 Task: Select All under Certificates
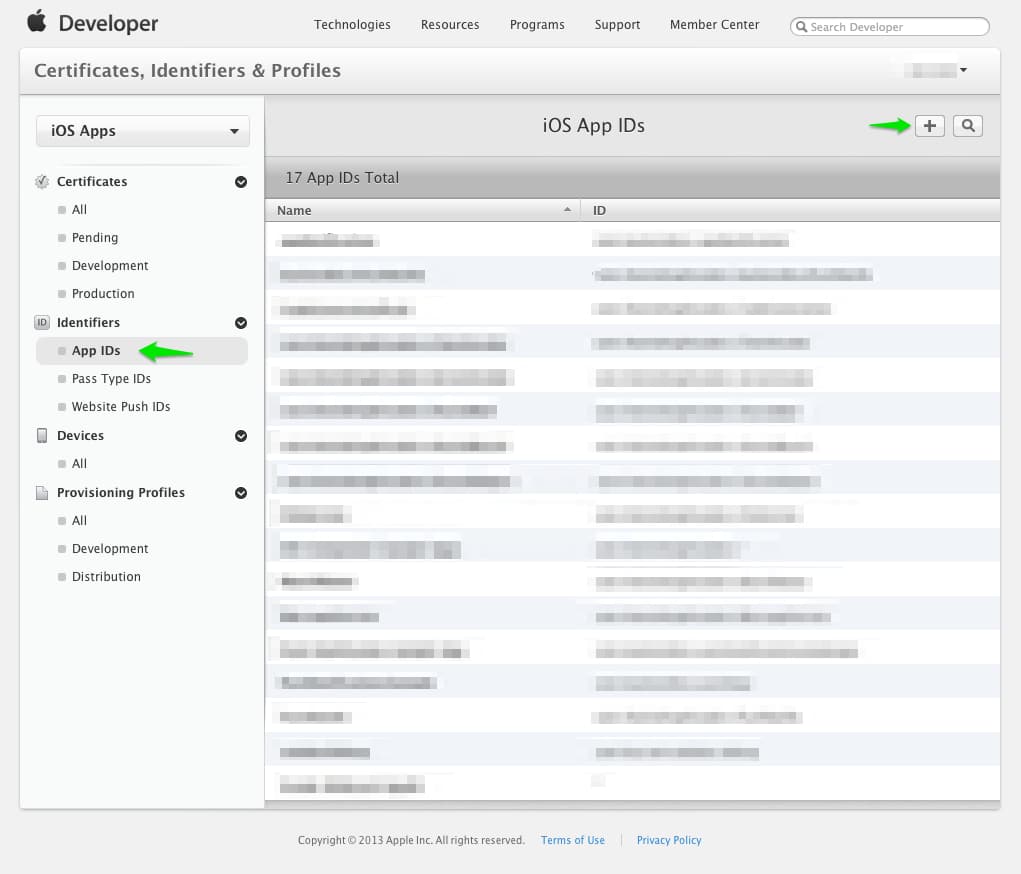79,210
